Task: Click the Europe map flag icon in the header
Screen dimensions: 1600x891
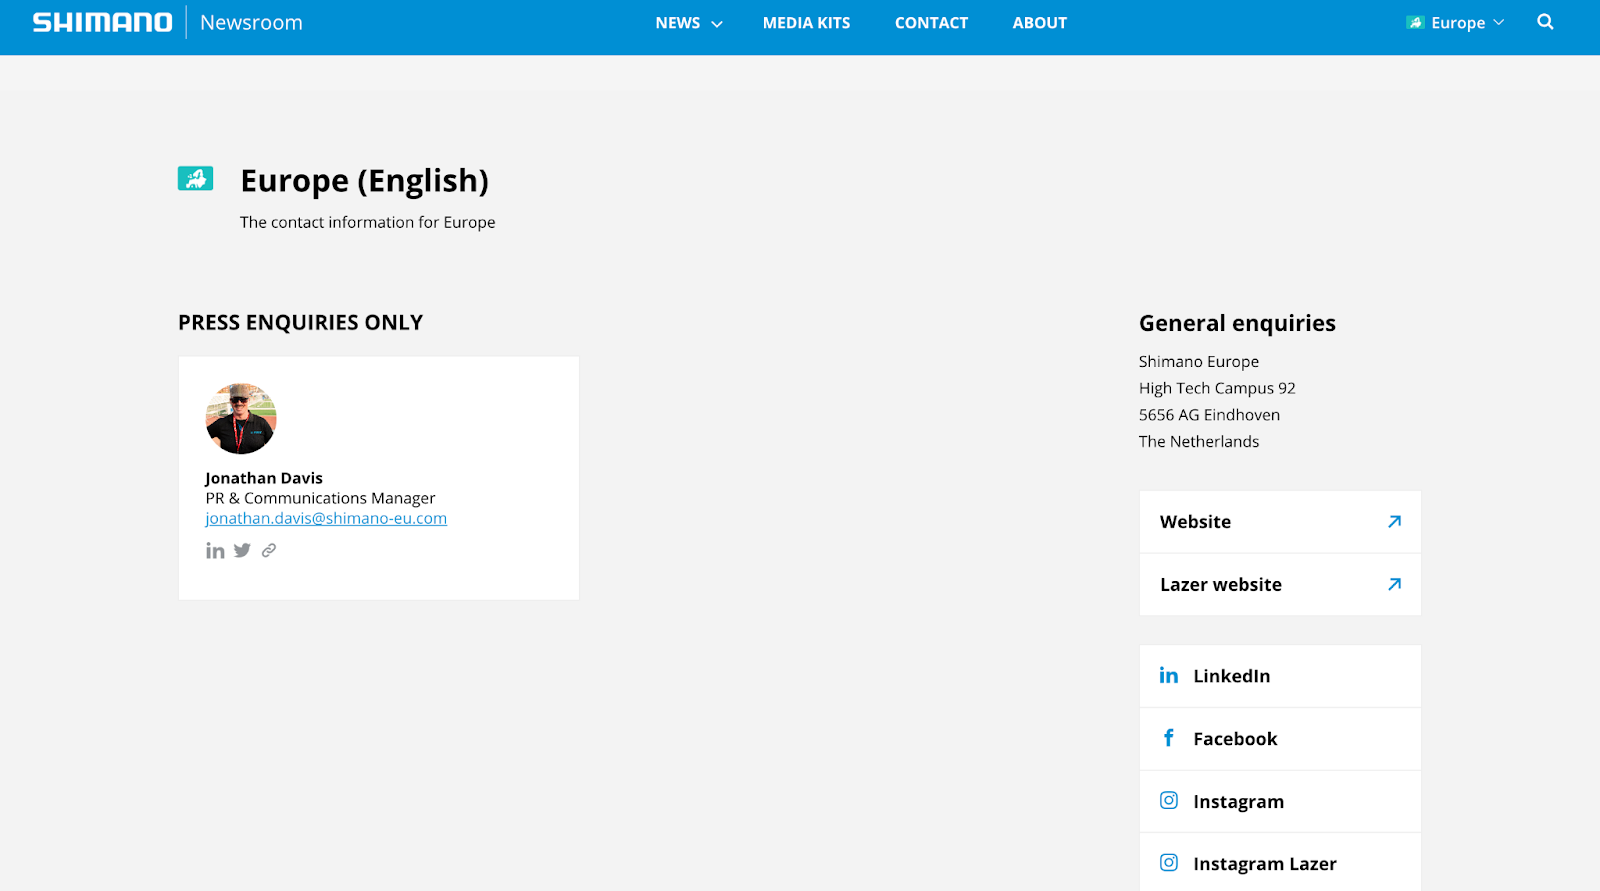Action: tap(1415, 23)
